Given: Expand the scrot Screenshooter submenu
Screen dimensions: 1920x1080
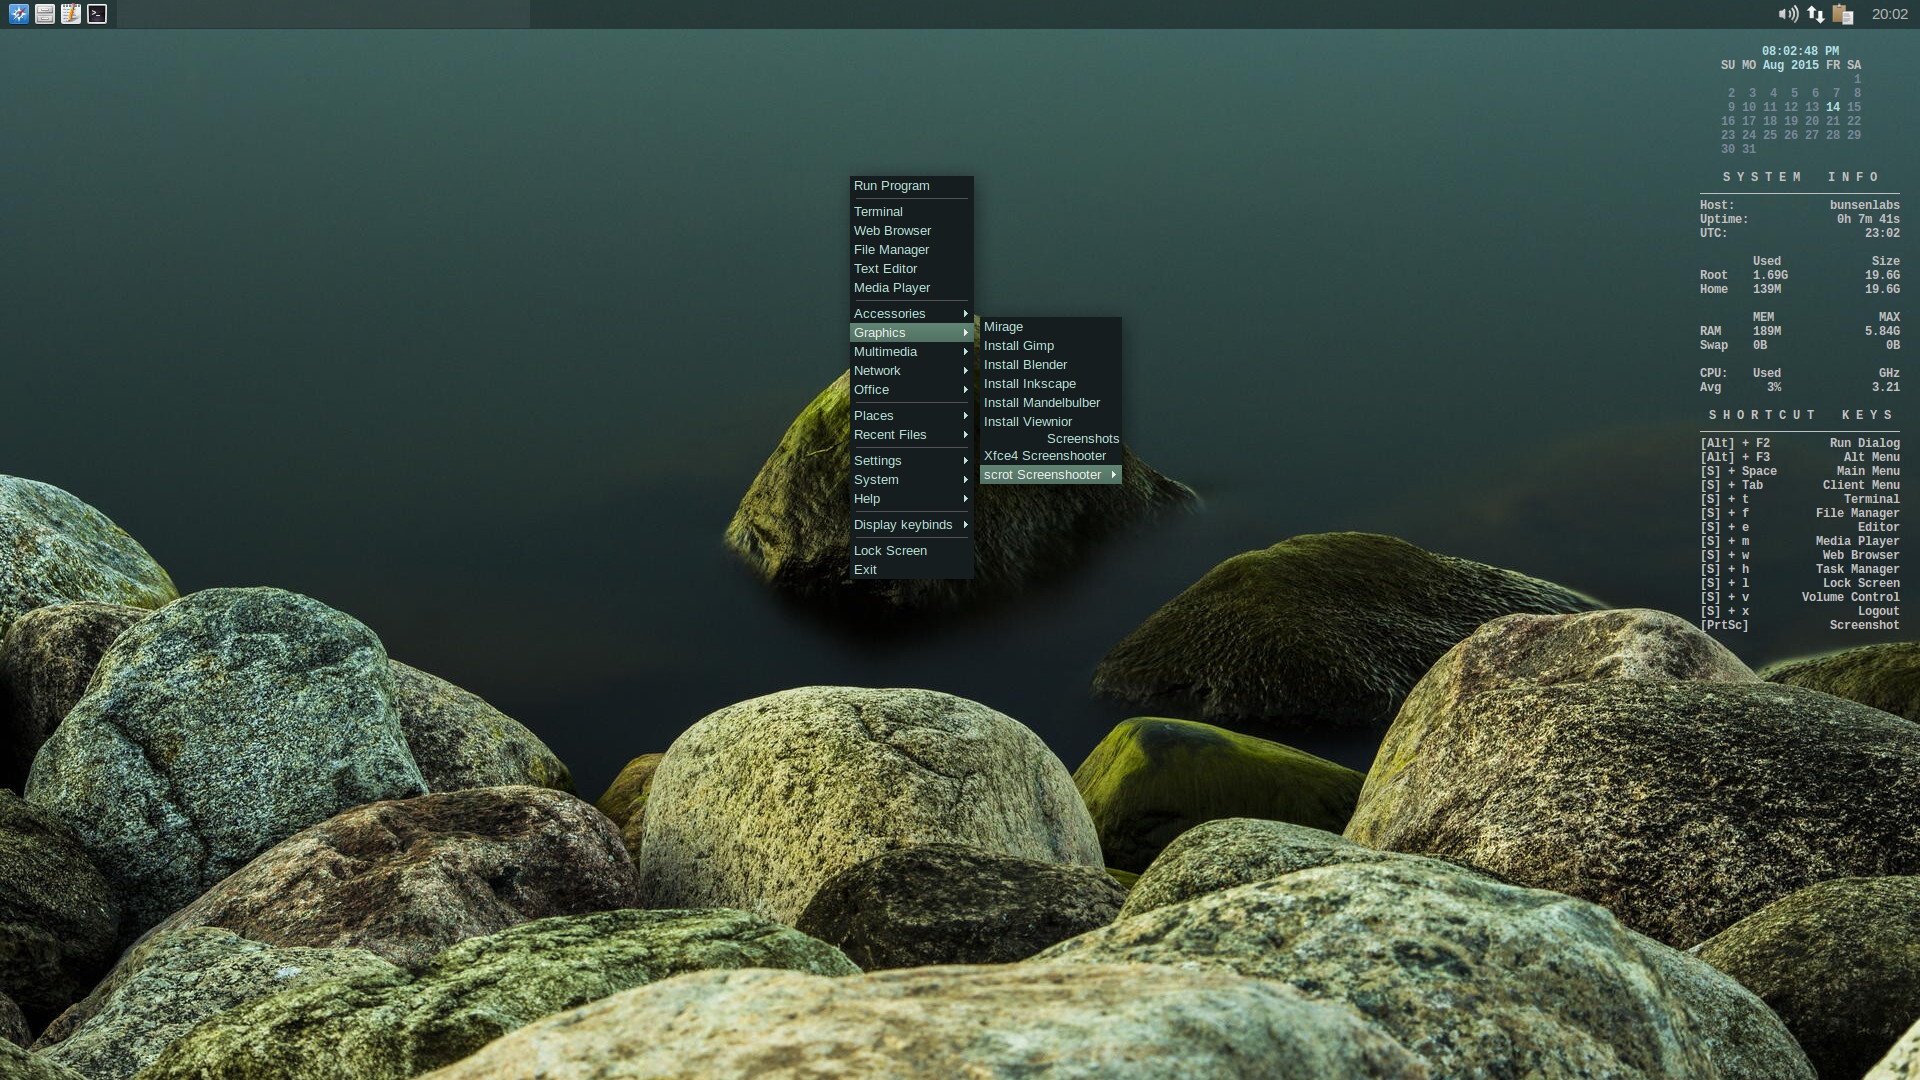Looking at the screenshot, I should (x=1050, y=475).
